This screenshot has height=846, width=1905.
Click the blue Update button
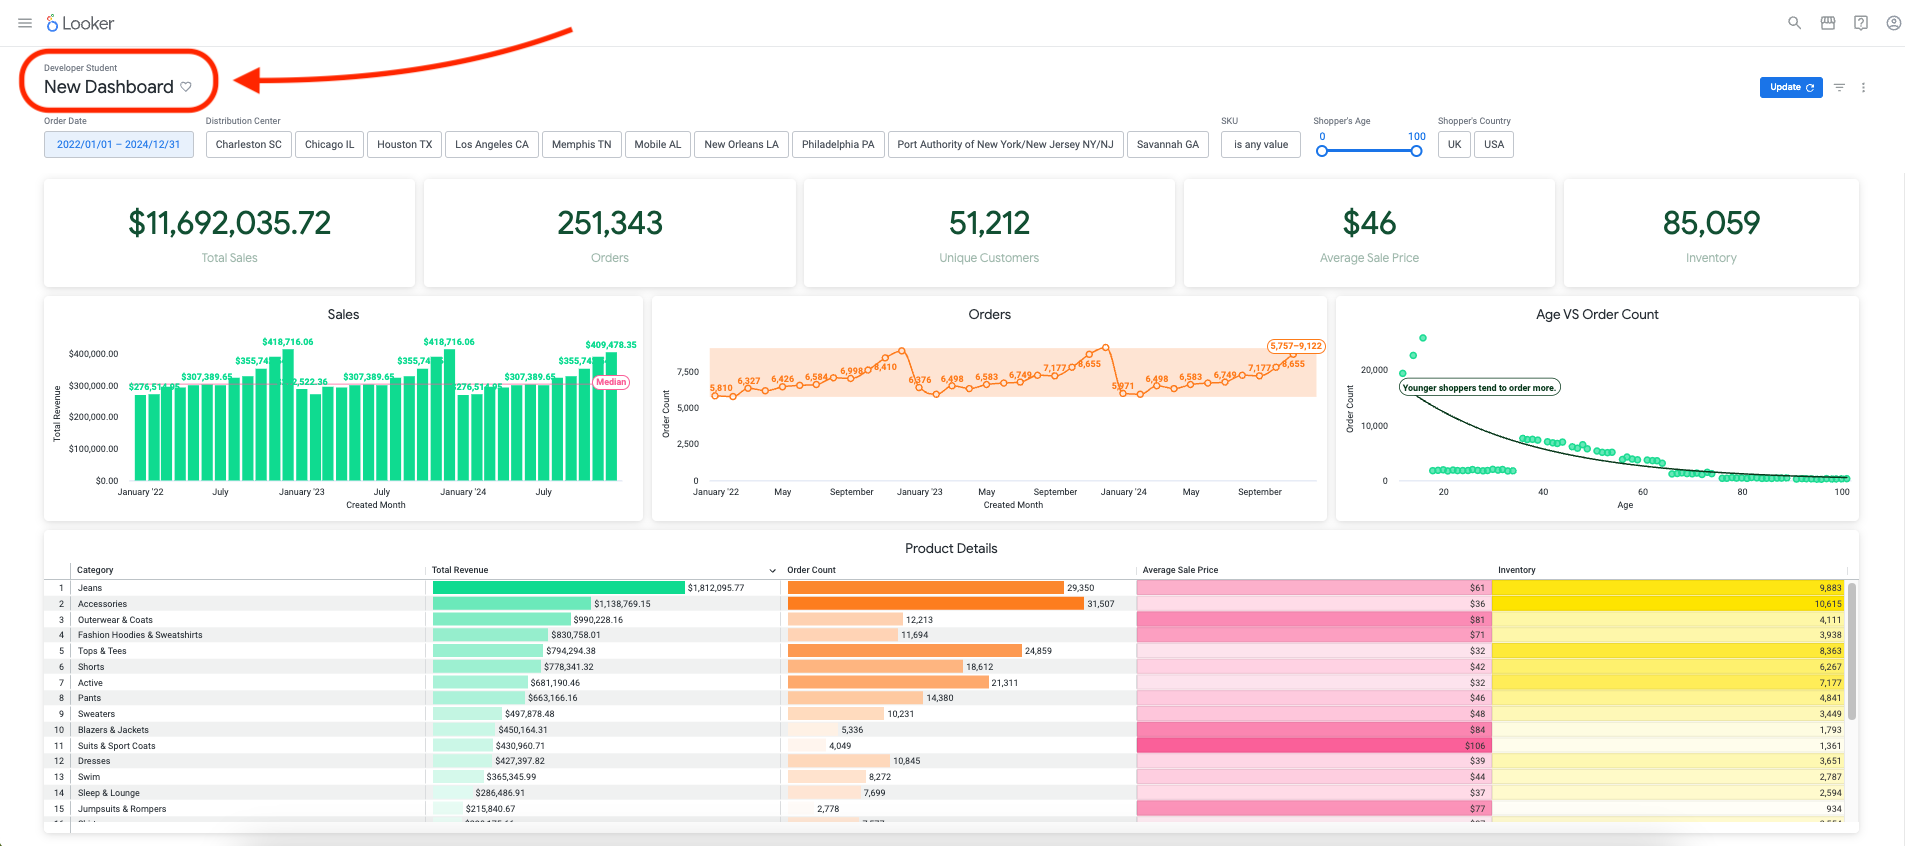point(1790,87)
